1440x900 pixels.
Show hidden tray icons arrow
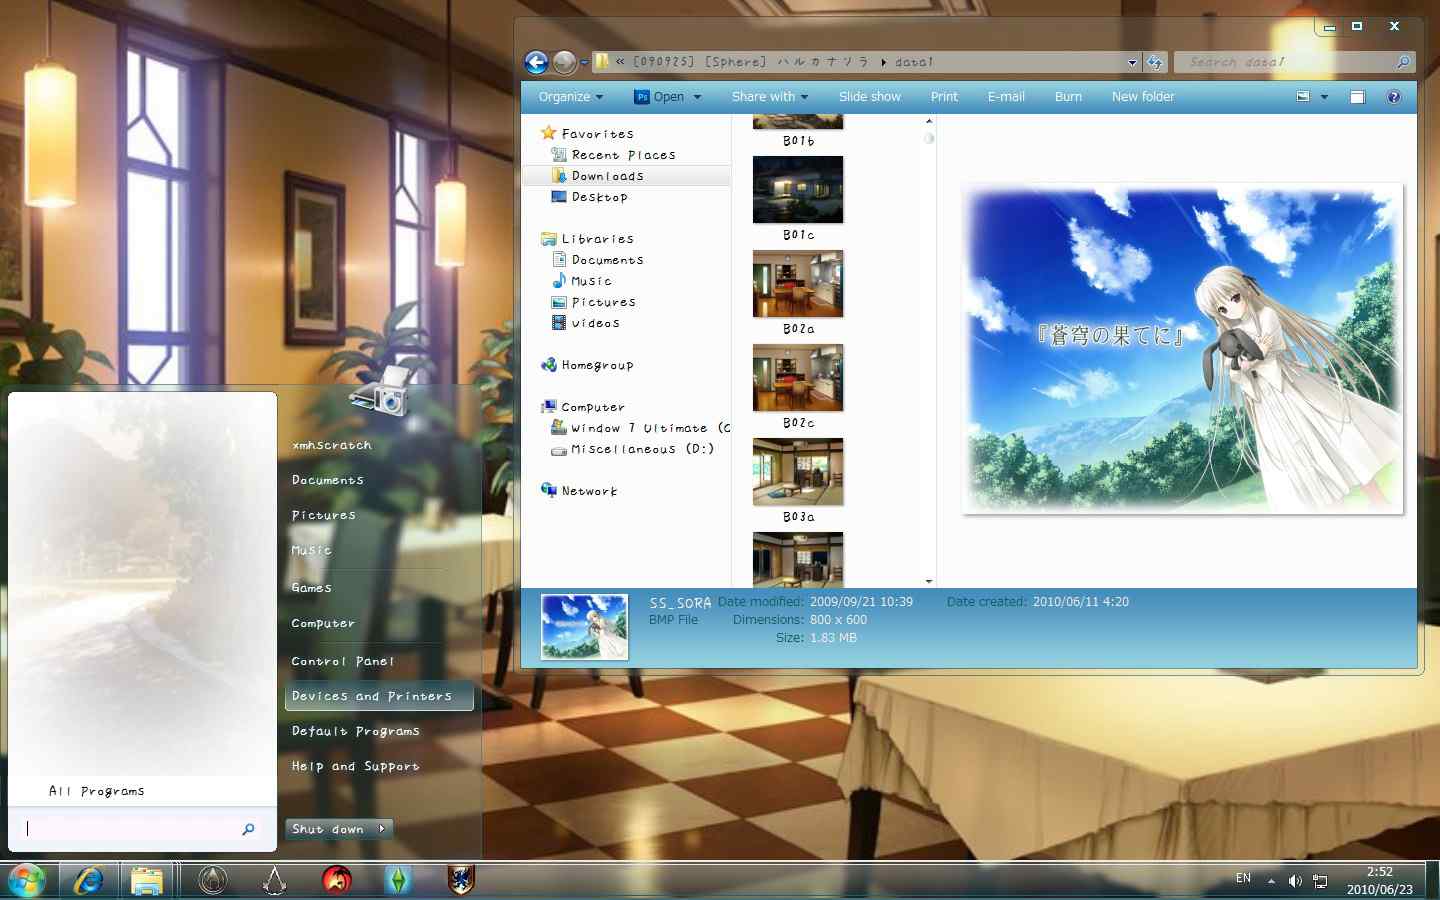click(1271, 881)
